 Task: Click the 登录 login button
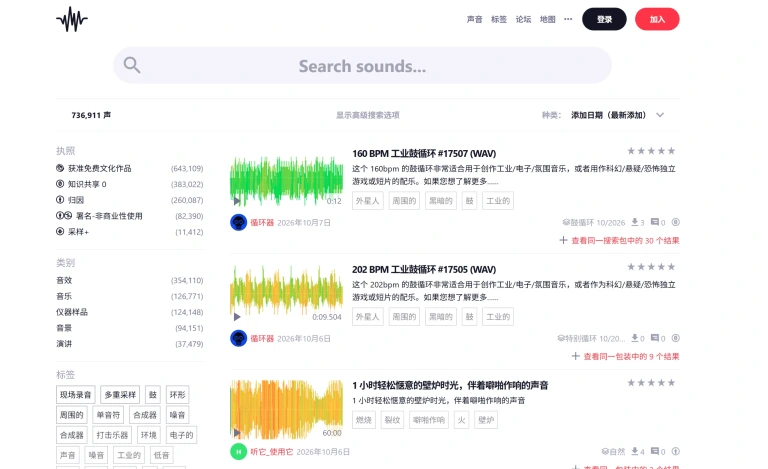(604, 19)
